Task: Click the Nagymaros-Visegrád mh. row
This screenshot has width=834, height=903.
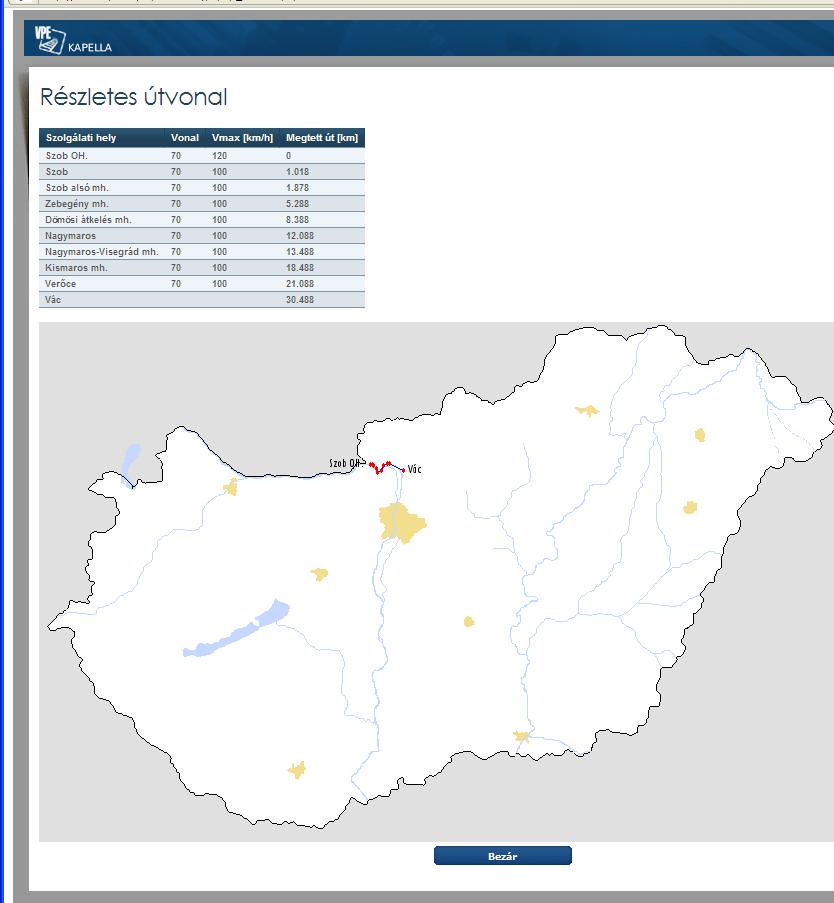Action: [202, 252]
